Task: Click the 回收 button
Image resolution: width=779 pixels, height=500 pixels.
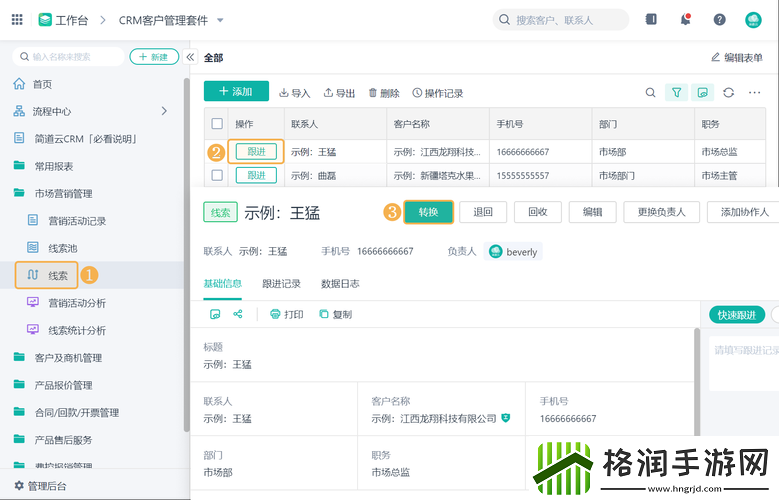Action: tap(538, 212)
